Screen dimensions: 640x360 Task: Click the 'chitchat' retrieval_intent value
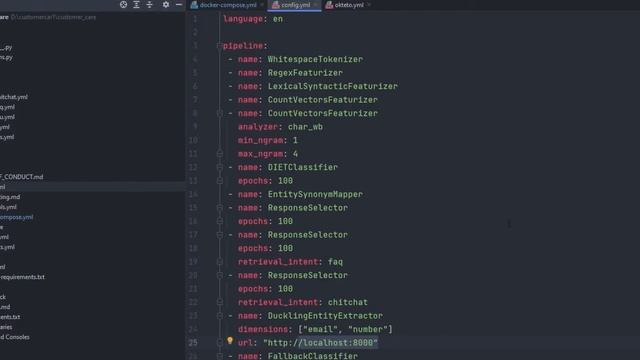click(348, 302)
